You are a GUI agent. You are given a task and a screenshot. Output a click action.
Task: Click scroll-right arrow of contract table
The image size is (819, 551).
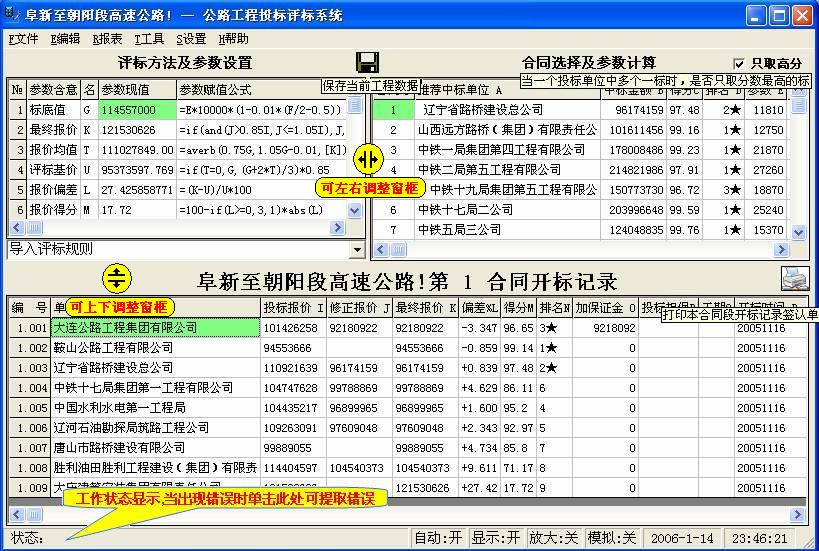(x=781, y=250)
